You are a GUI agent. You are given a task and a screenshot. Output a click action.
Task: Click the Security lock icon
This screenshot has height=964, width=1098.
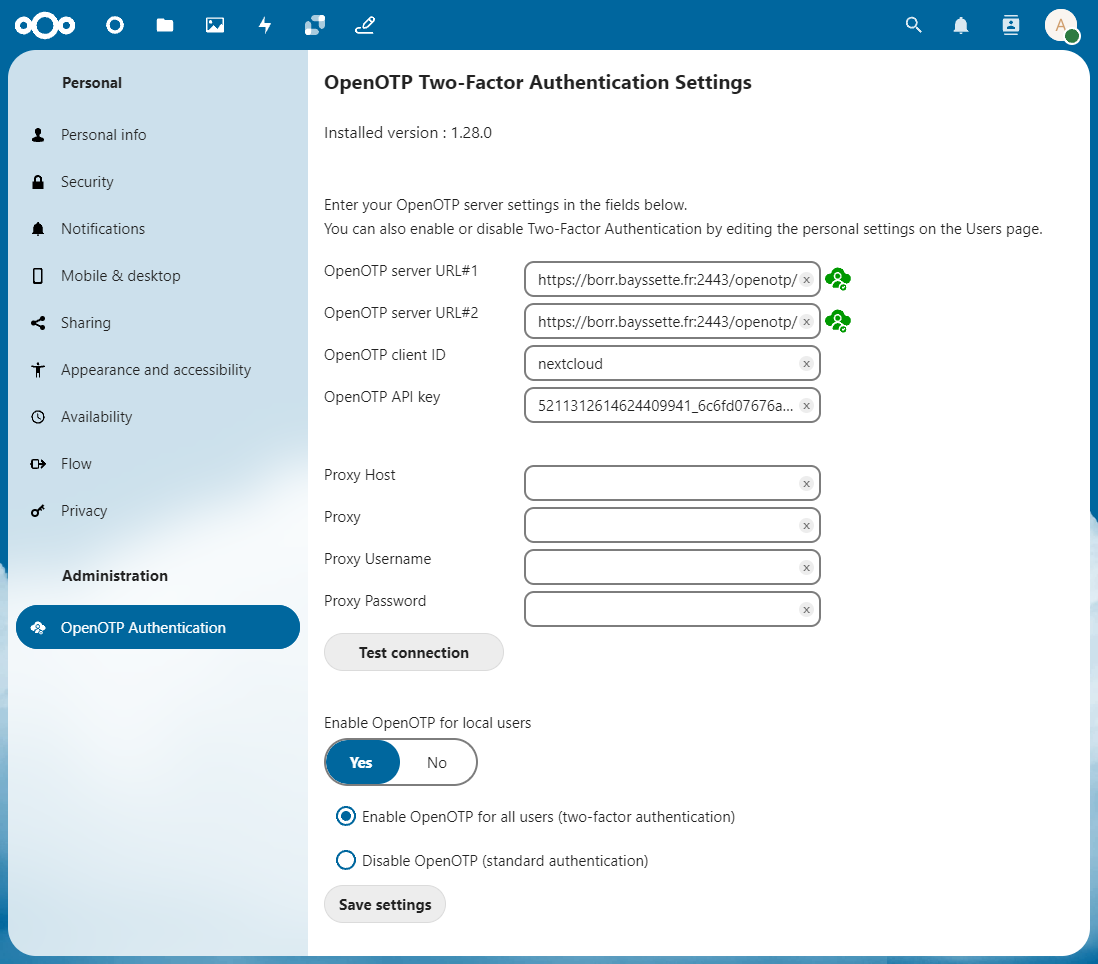pos(38,181)
